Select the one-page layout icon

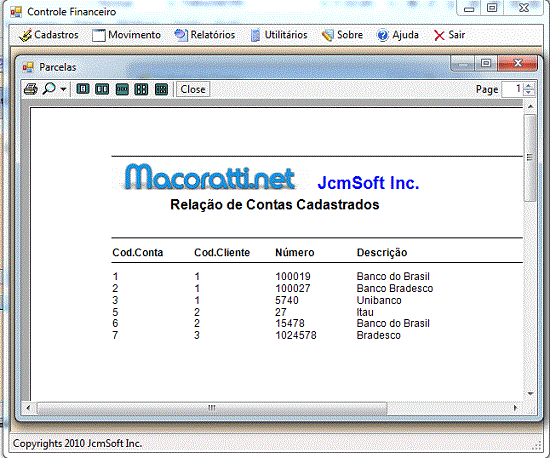pos(83,89)
